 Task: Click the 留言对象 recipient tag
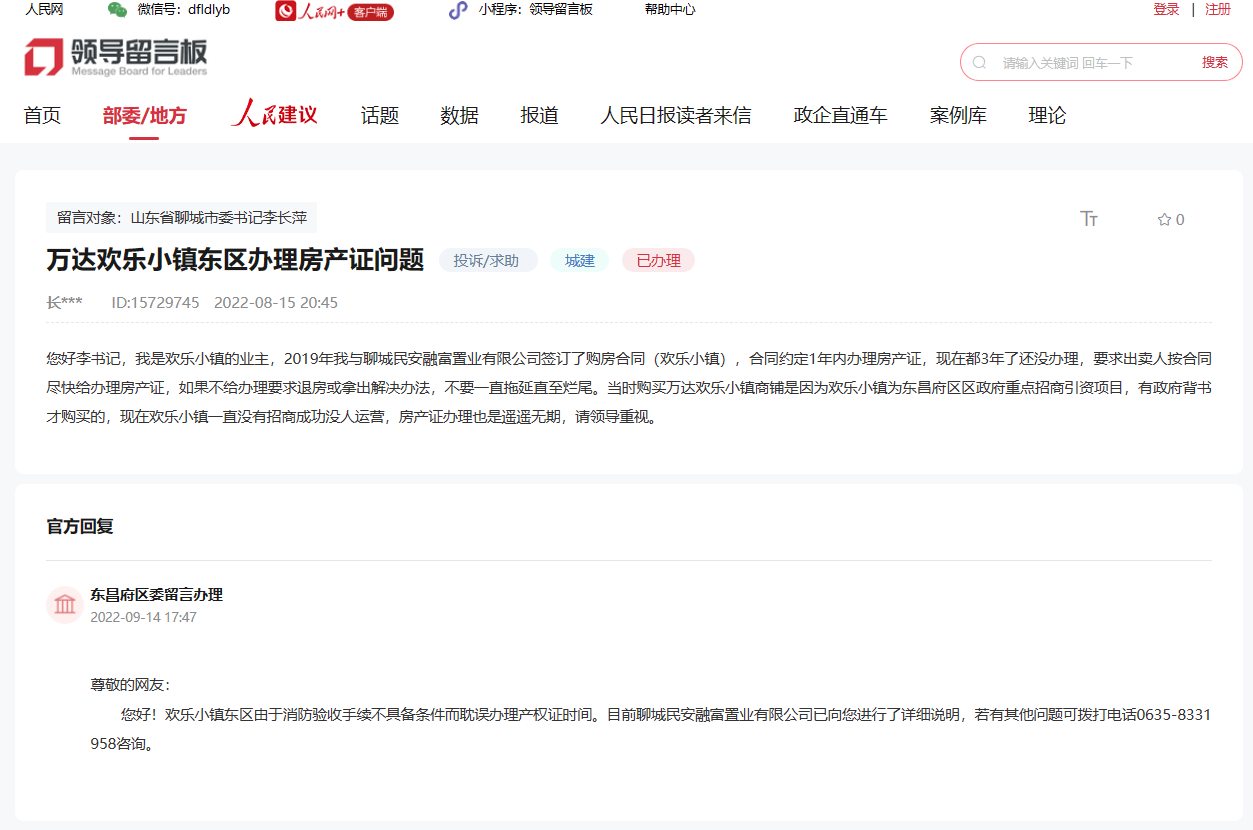[182, 218]
